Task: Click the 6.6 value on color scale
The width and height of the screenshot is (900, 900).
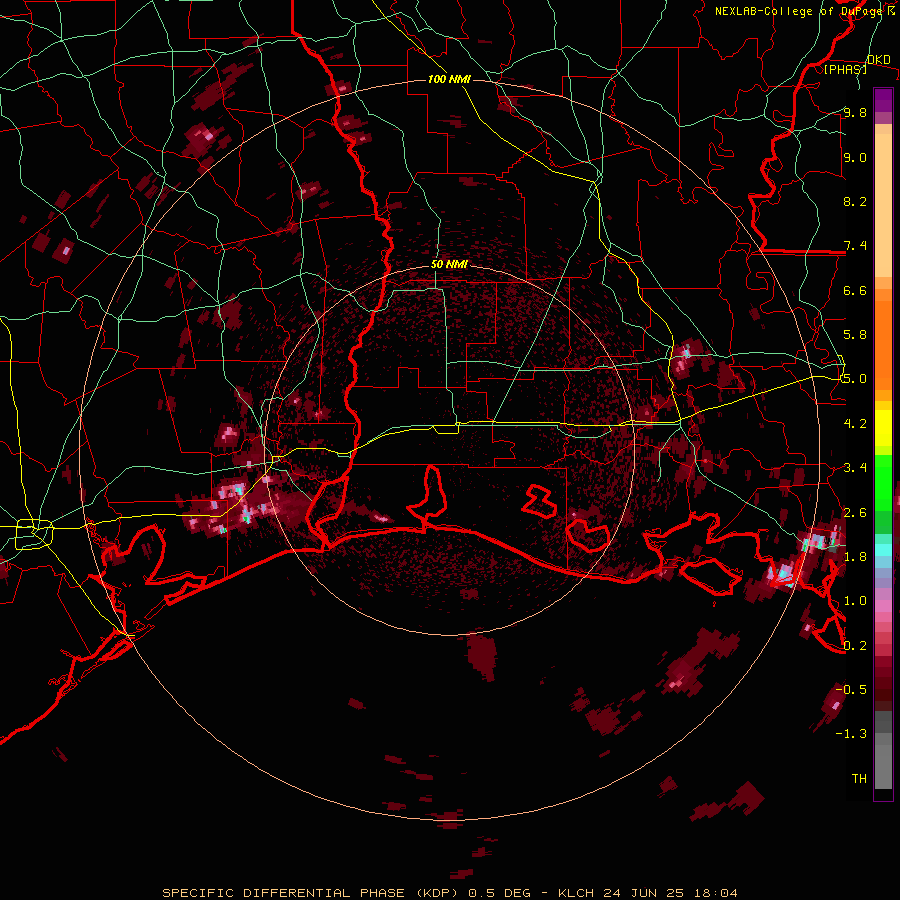Action: coord(855,290)
